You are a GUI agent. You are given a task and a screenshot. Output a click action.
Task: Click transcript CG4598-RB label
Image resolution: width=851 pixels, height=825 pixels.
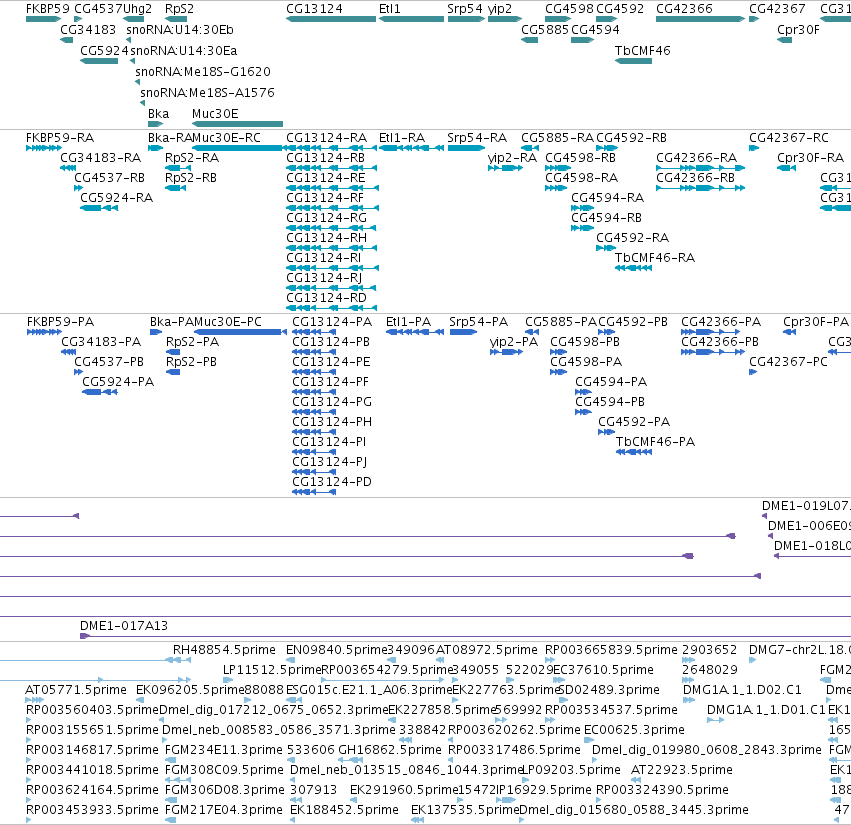coord(580,157)
